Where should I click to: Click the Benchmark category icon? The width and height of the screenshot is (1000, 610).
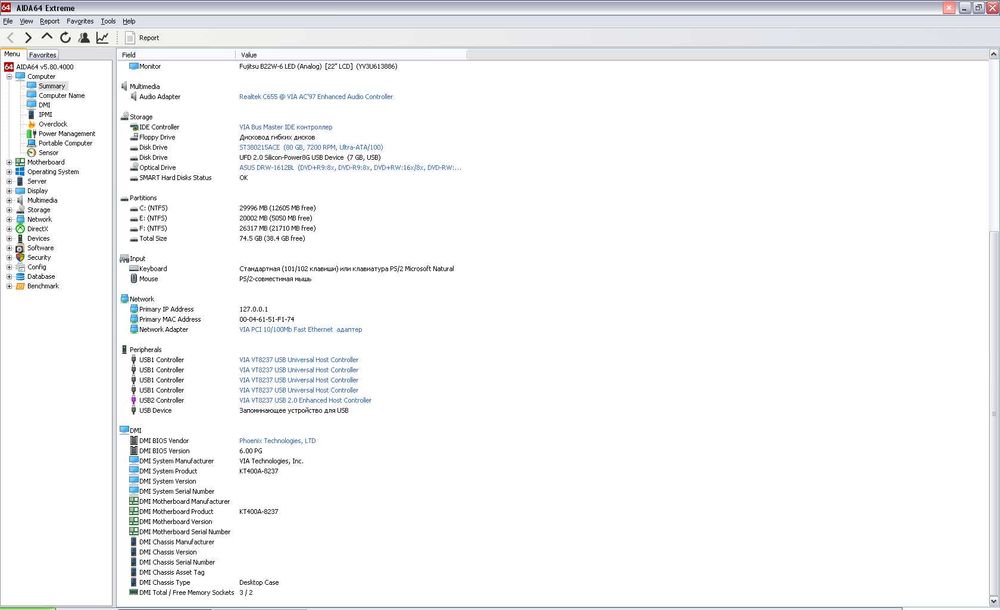tap(20, 286)
